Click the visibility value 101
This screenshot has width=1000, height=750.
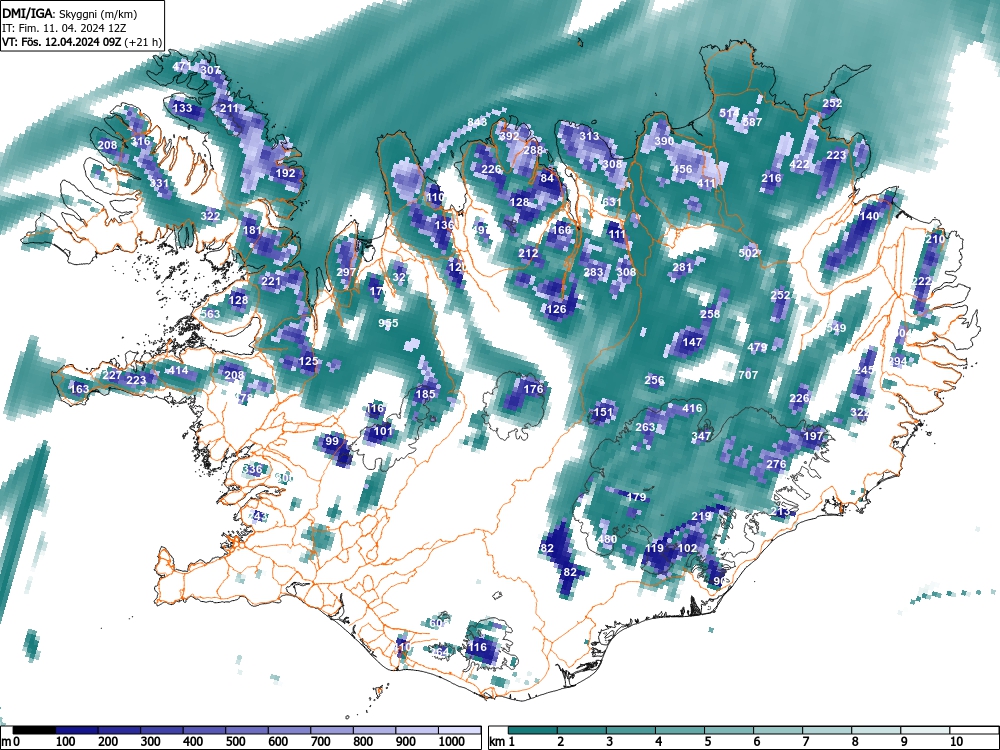point(383,431)
